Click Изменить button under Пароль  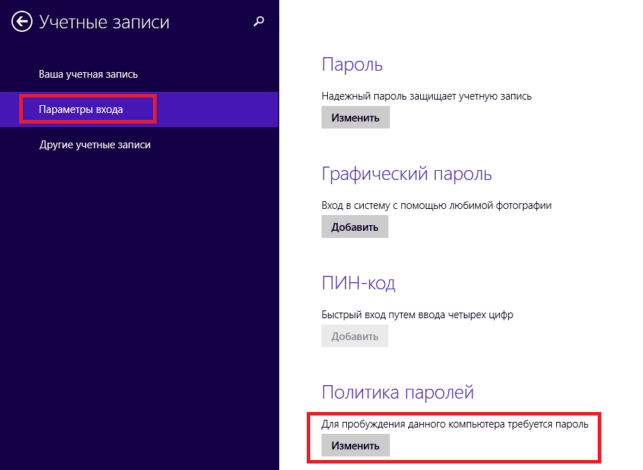point(355,118)
